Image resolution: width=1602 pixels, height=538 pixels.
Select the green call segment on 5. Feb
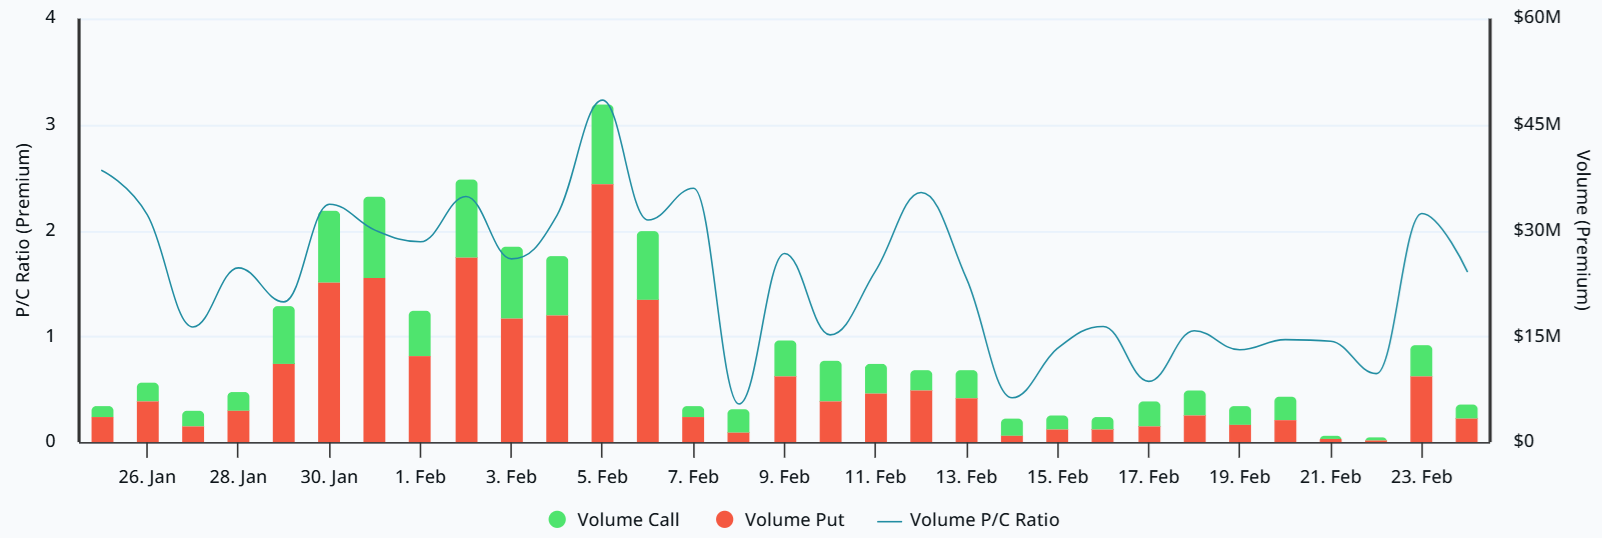click(x=602, y=145)
